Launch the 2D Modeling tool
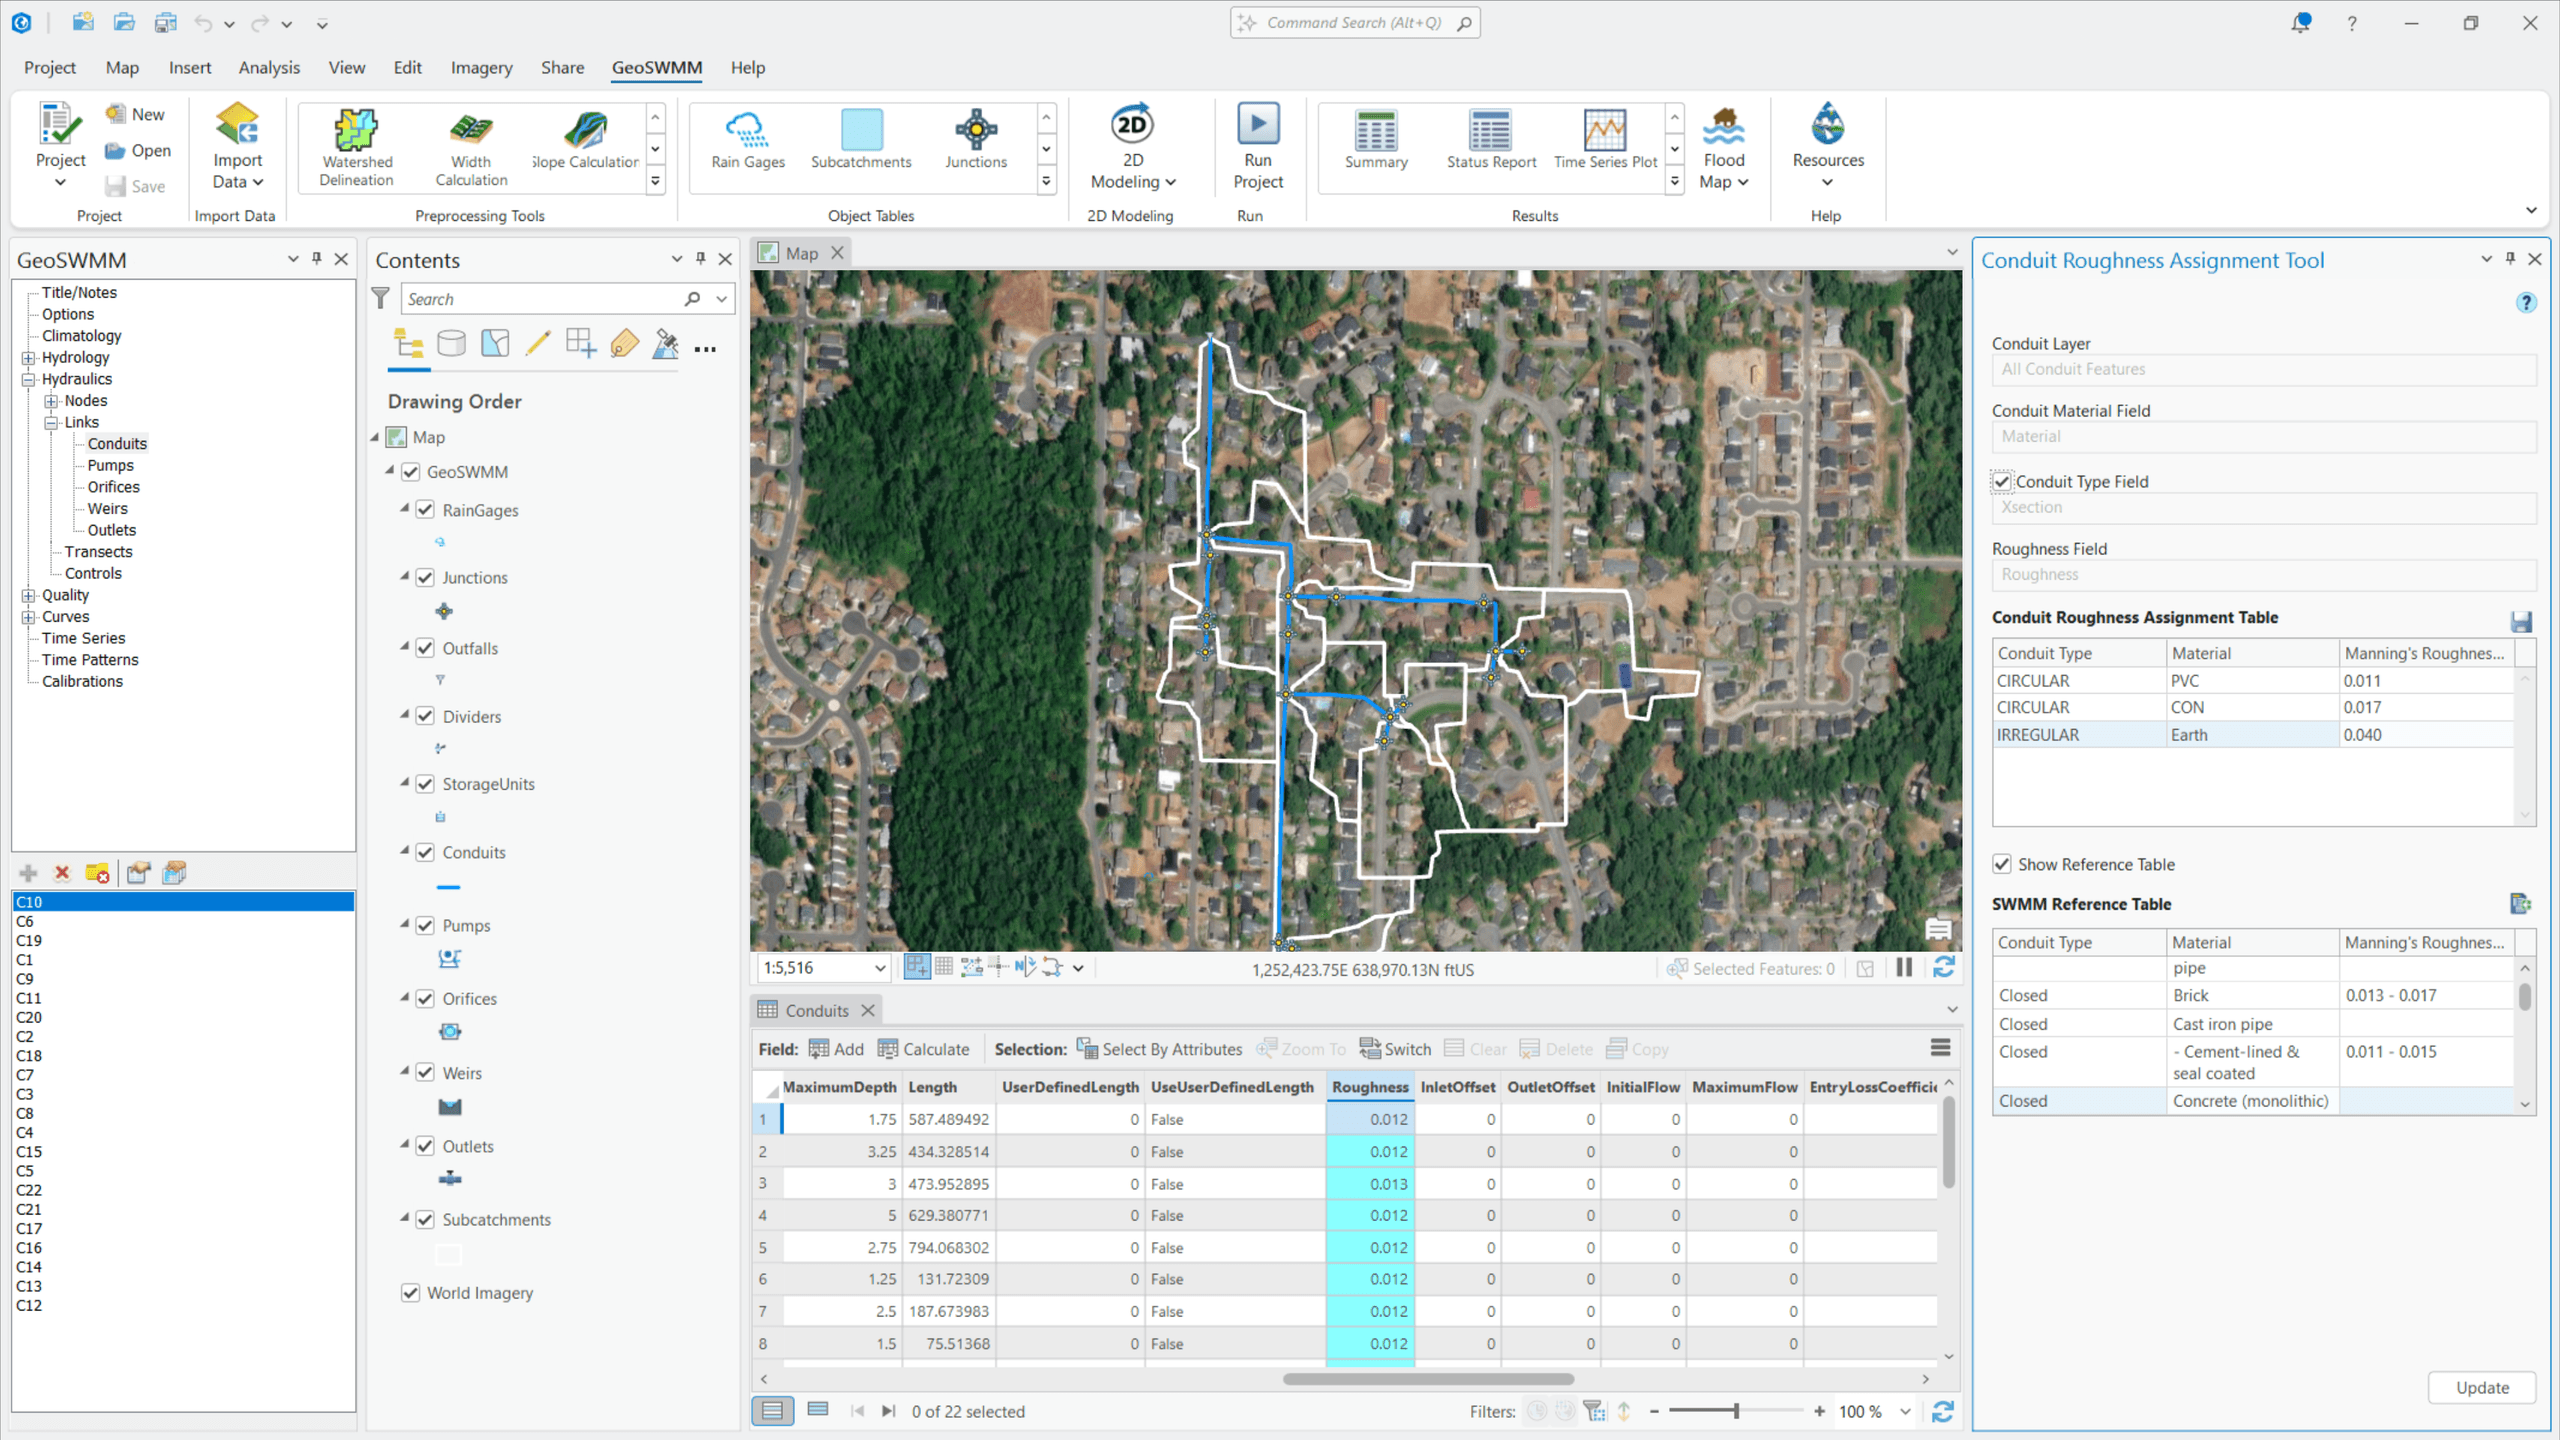Viewport: 2560px width, 1440px height. coord(1131,145)
